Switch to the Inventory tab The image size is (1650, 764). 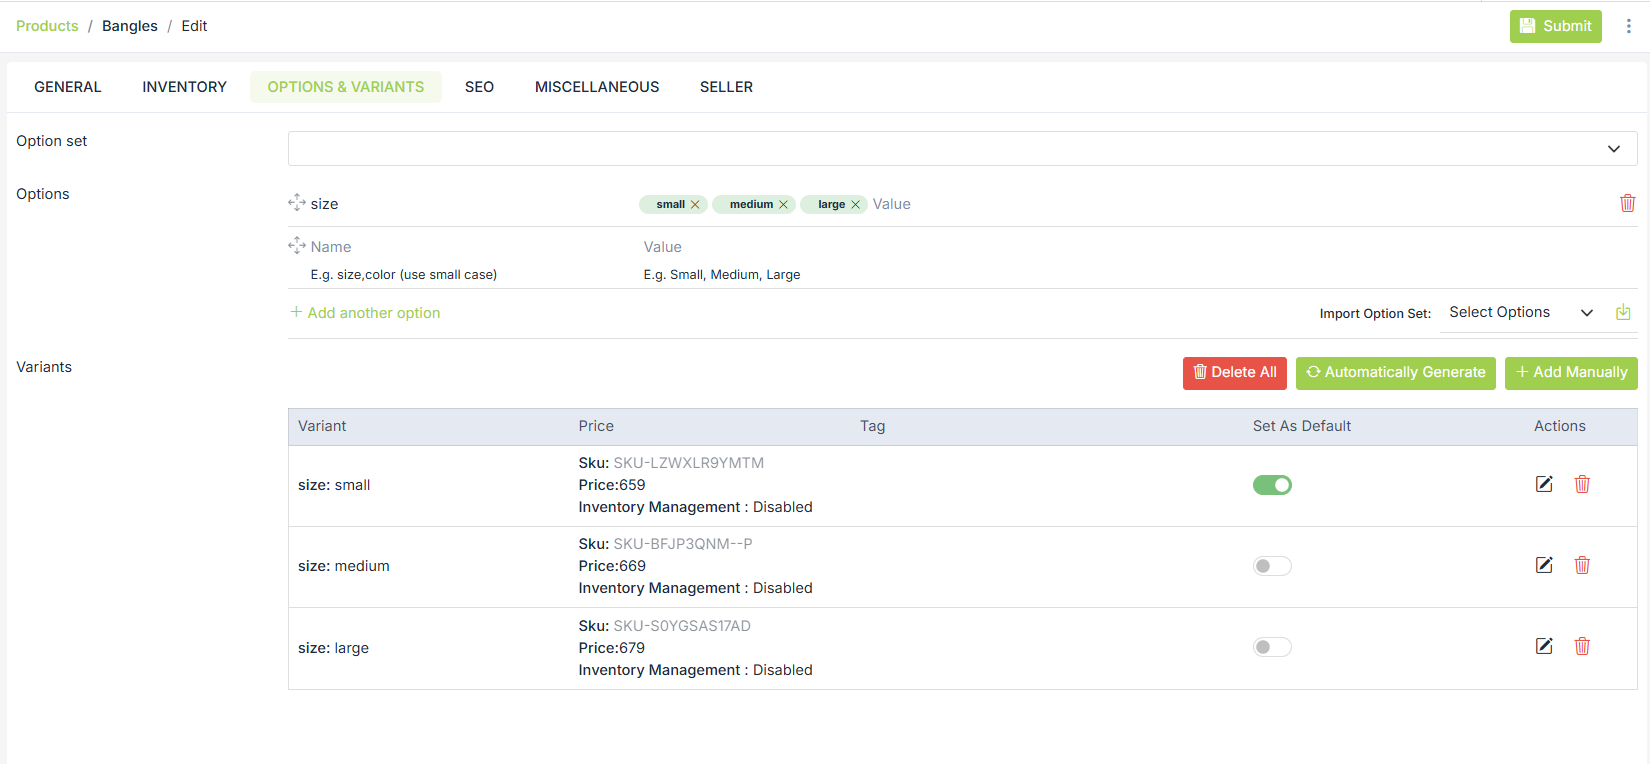(184, 87)
